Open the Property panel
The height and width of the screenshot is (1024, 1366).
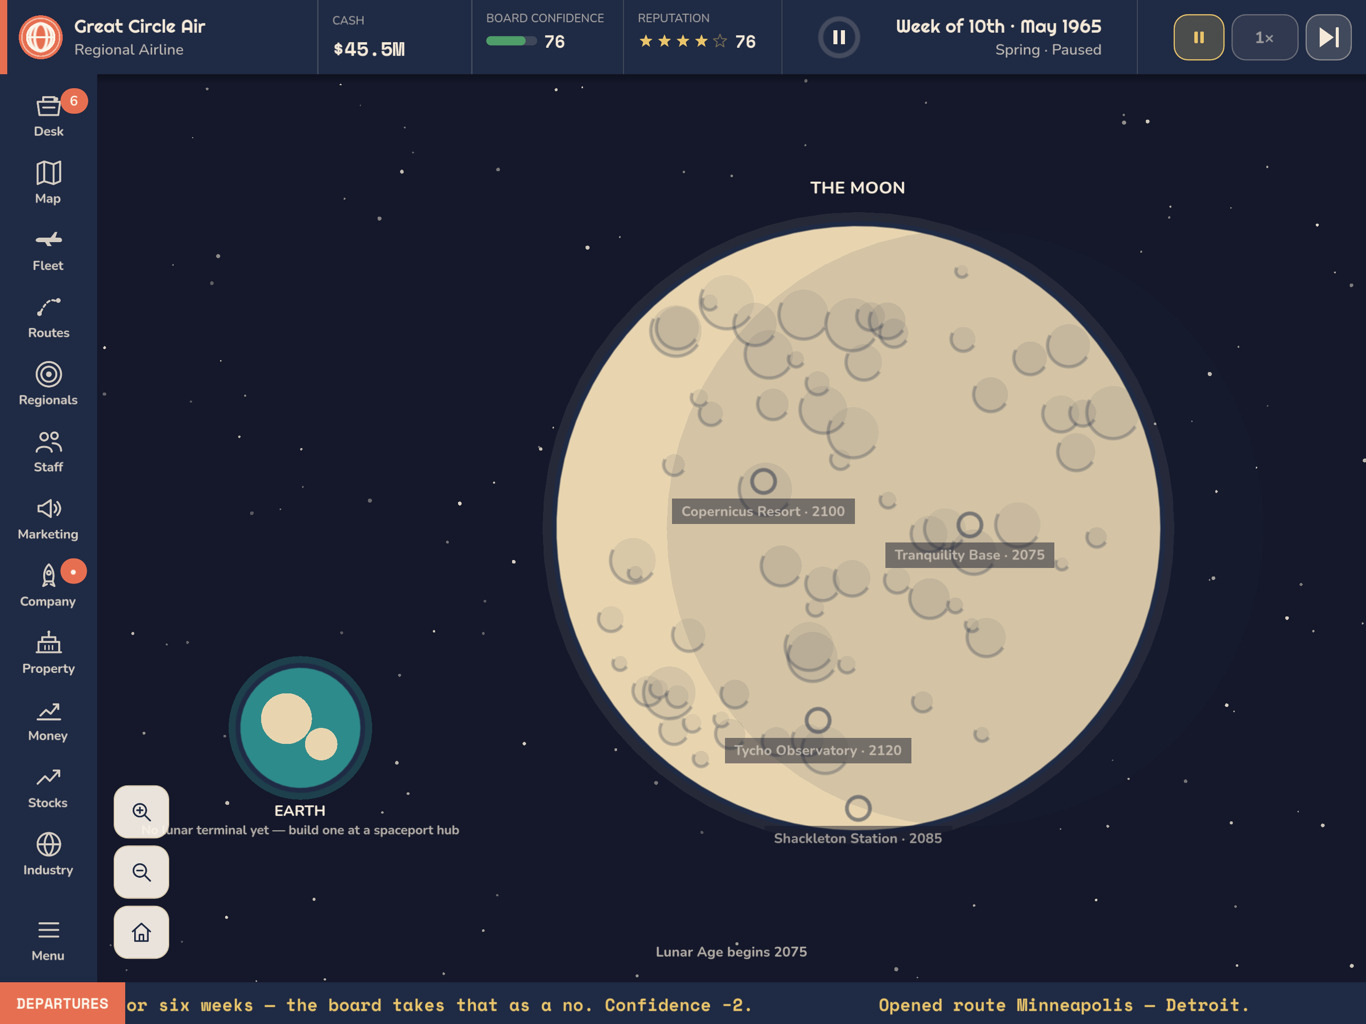(48, 652)
